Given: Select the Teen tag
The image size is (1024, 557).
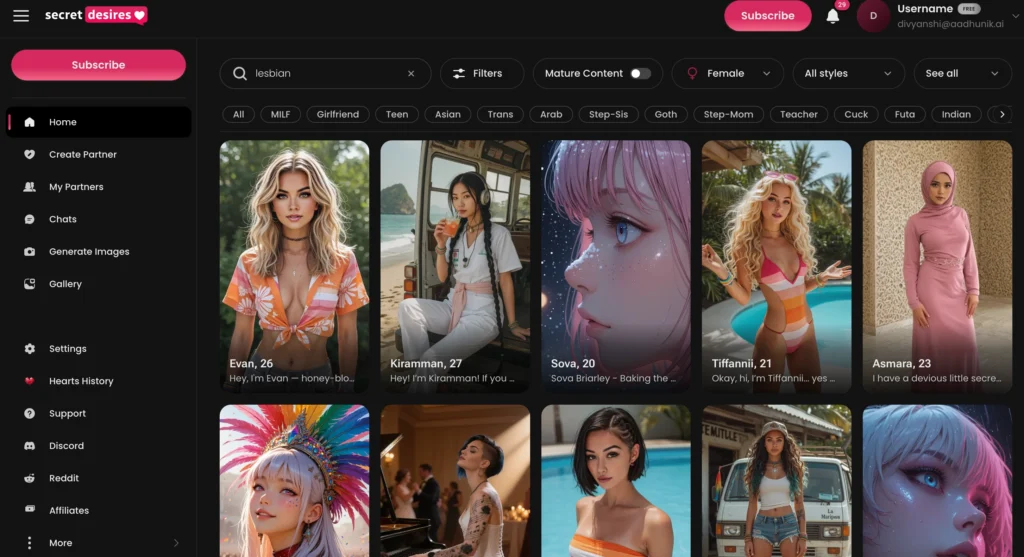Looking at the screenshot, I should (x=396, y=114).
